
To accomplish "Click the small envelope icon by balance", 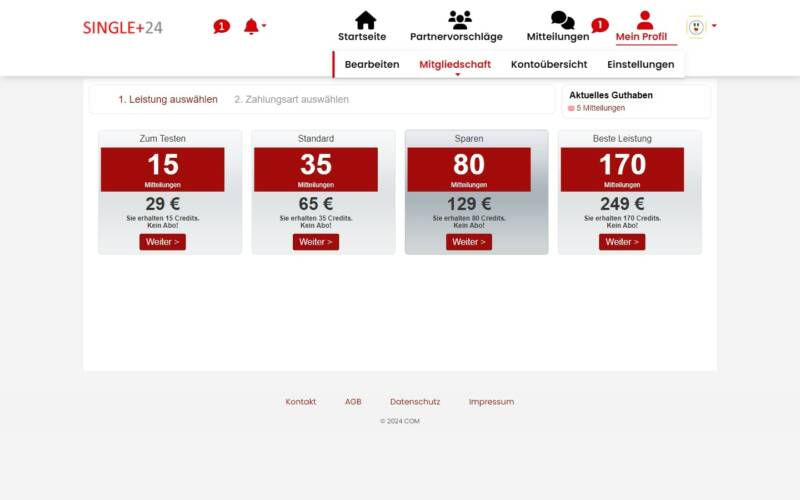I will click(x=571, y=109).
